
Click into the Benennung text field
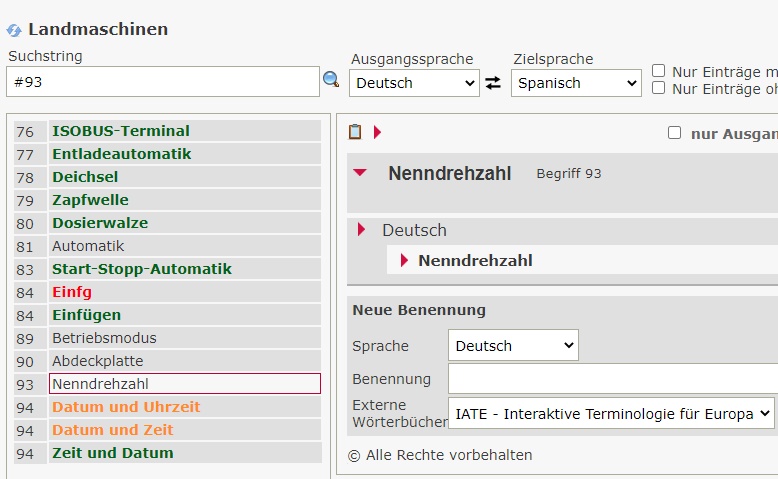[x=612, y=379]
